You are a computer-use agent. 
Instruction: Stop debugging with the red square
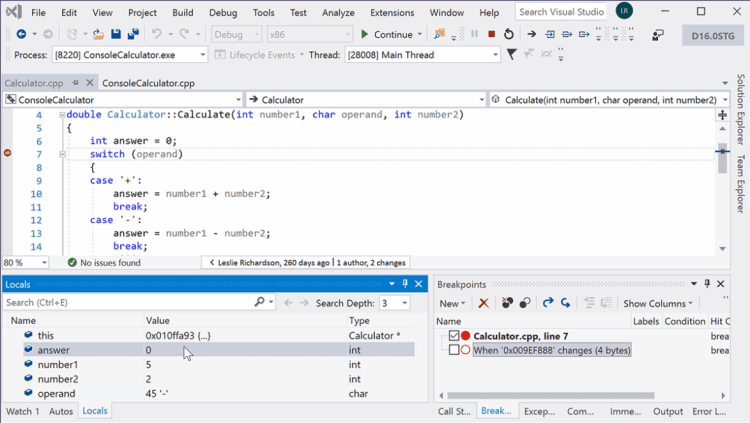491,34
